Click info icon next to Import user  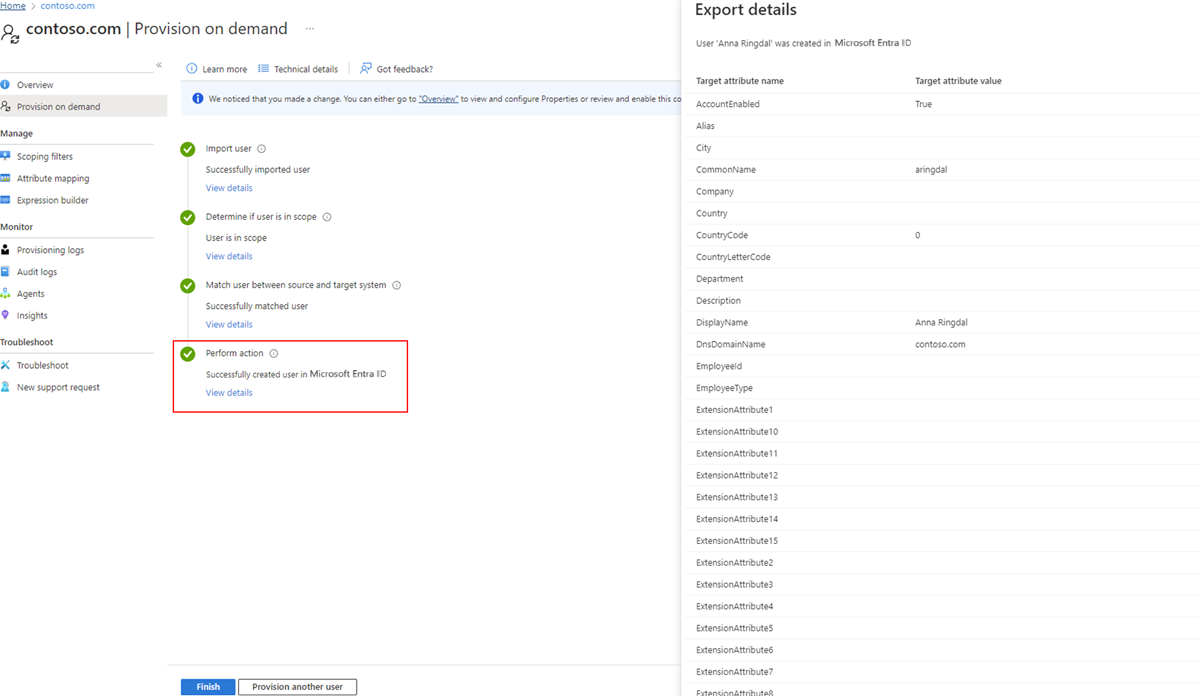[x=262, y=149]
